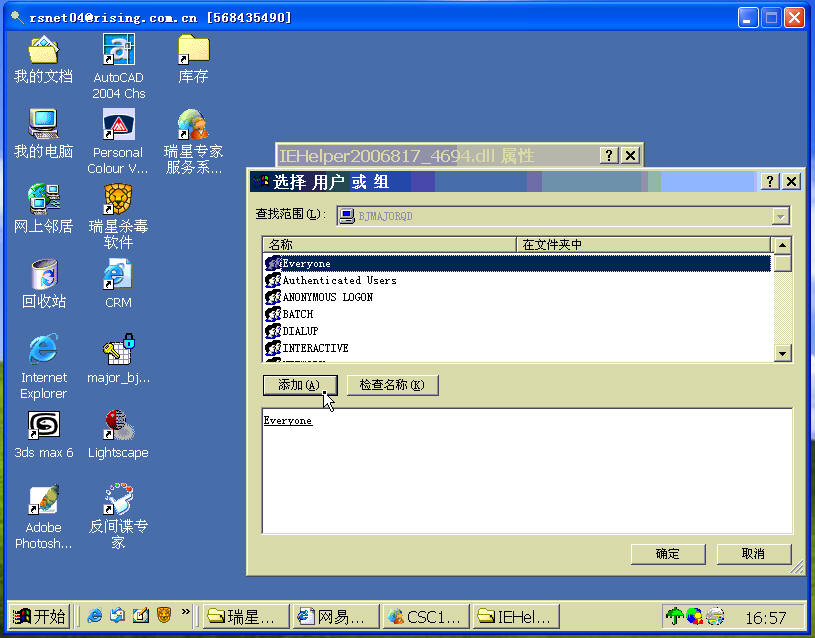Launch Internet Explorer from quick launch bar
Viewport: 815px width, 638px height.
coord(95,616)
